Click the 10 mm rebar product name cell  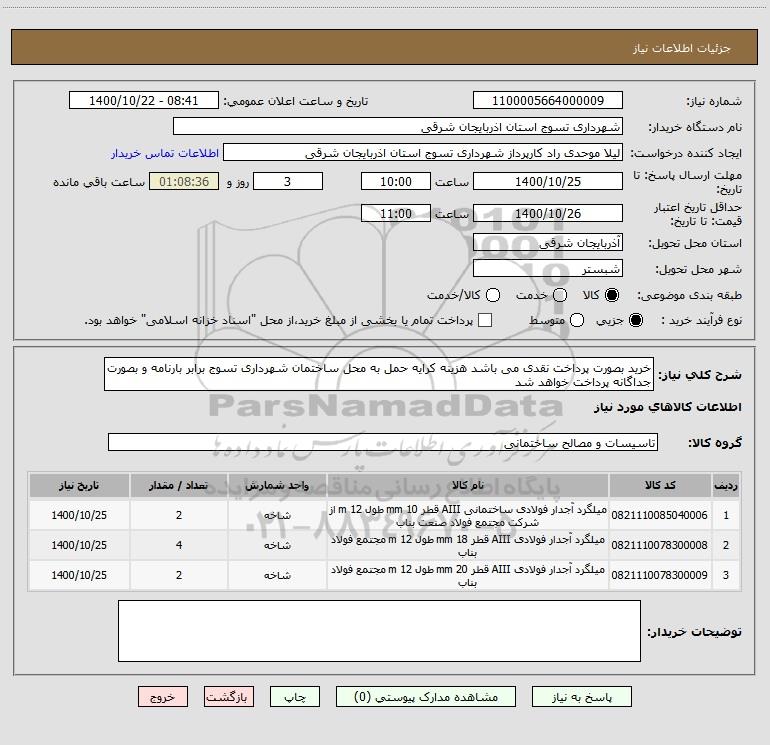[468, 516]
